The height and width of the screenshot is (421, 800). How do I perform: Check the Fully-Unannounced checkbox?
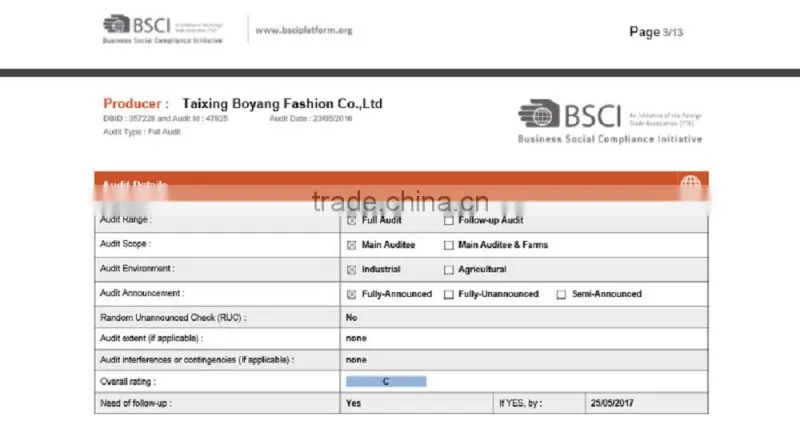448,294
